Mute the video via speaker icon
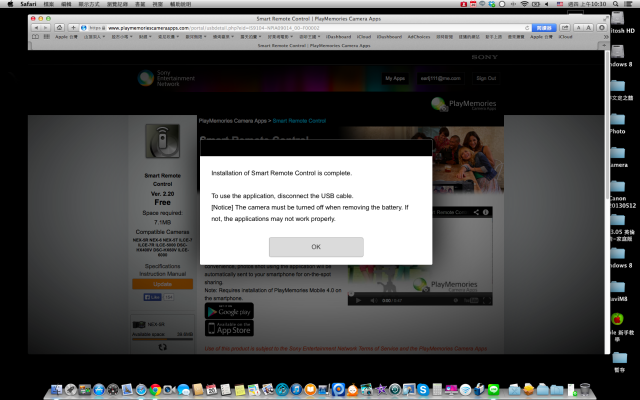The width and height of the screenshot is (640, 400). [373, 301]
